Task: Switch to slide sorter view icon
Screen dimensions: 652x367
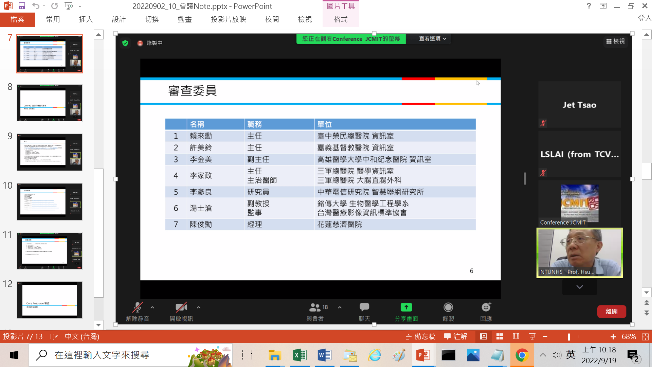Action: [499, 336]
